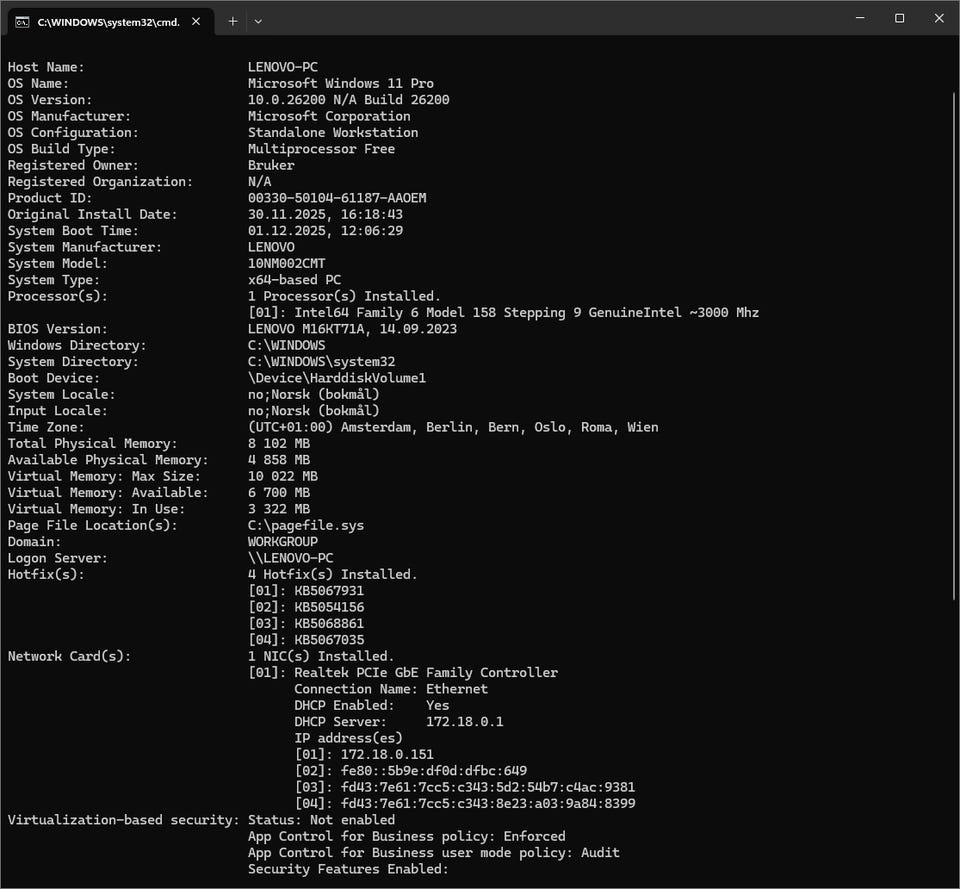Click hotfix KB5067931
Viewport: 960px width, 889px height.
pos(329,591)
